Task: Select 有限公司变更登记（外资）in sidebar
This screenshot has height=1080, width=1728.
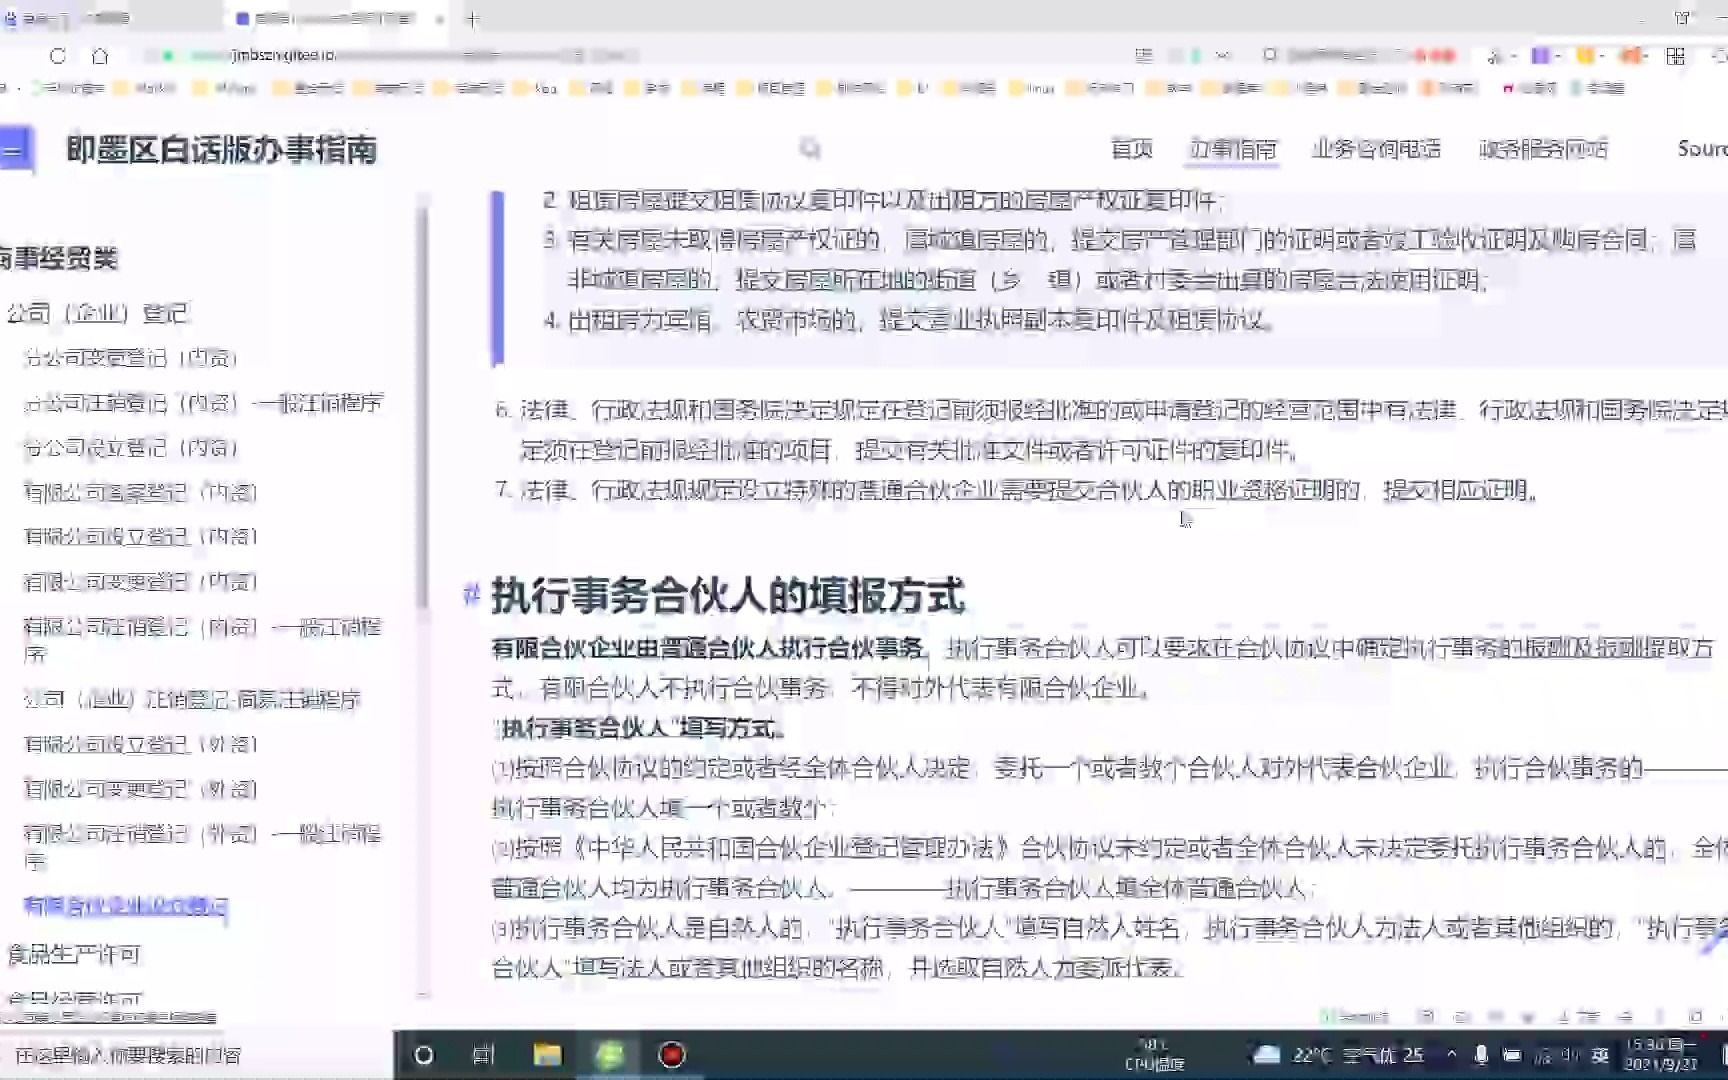Action: (141, 789)
